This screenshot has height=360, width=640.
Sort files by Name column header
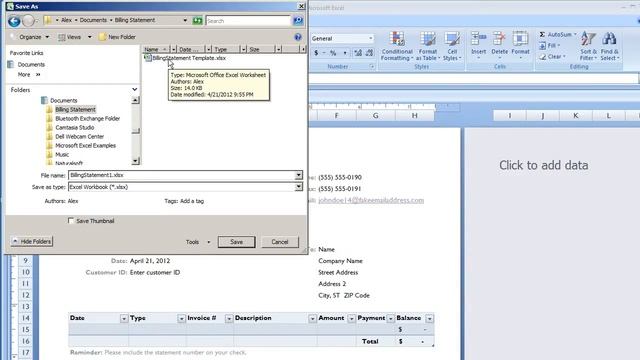pos(156,49)
